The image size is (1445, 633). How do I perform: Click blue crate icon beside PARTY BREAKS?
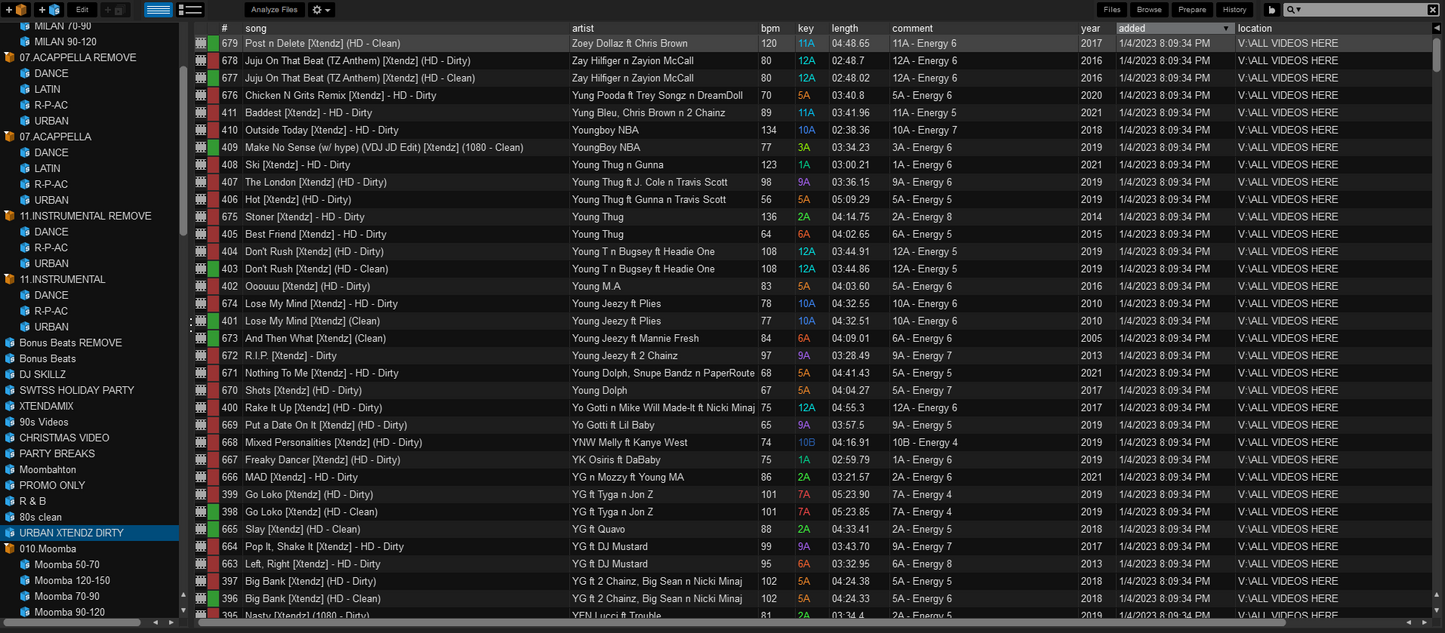(10, 454)
